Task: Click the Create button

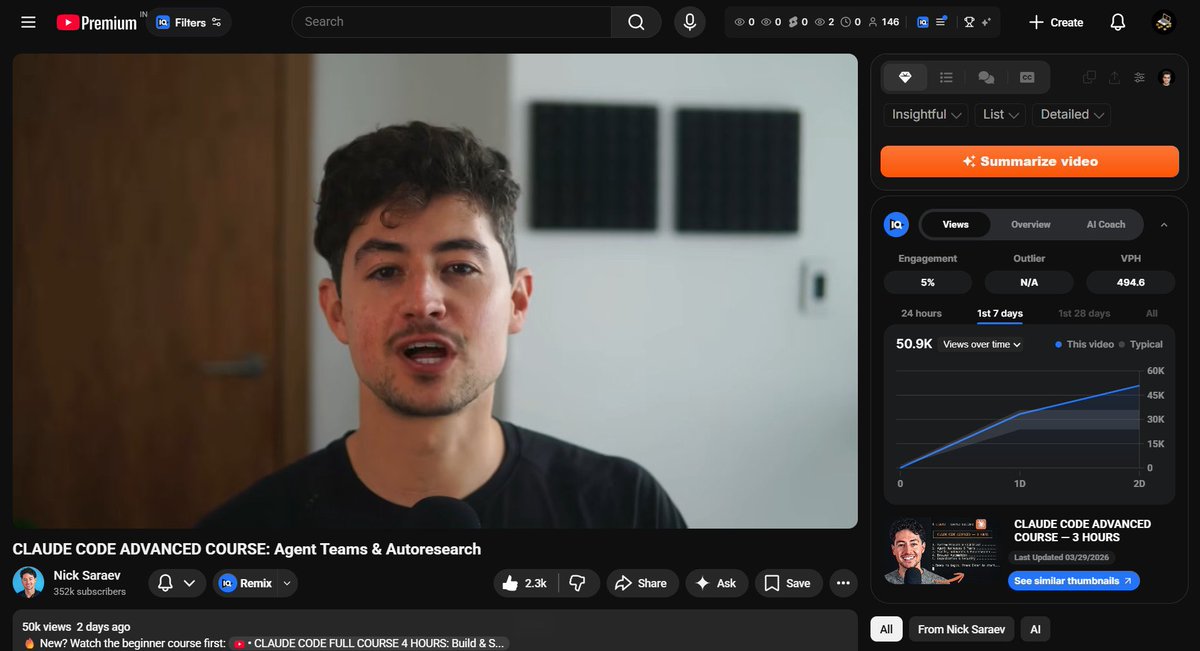Action: point(1056,22)
